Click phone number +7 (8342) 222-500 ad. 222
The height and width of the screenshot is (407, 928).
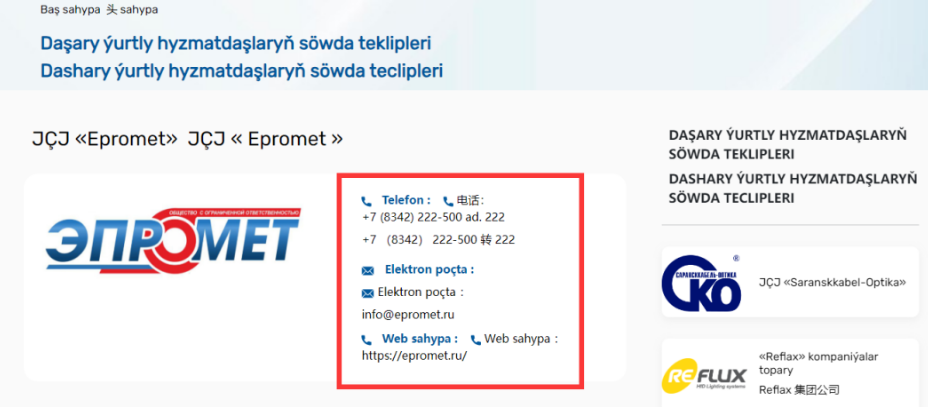pos(433,217)
